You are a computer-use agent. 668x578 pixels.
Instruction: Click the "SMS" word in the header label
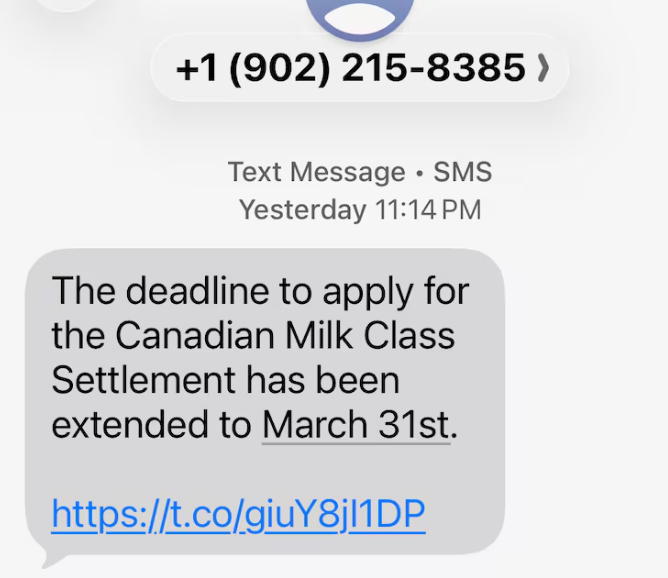[462, 172]
